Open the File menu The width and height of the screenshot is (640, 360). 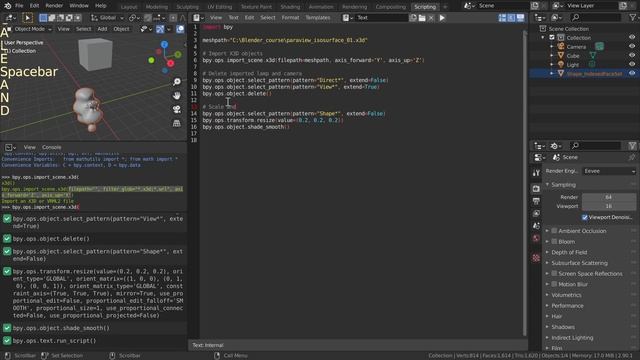pyautogui.click(x=19, y=6)
